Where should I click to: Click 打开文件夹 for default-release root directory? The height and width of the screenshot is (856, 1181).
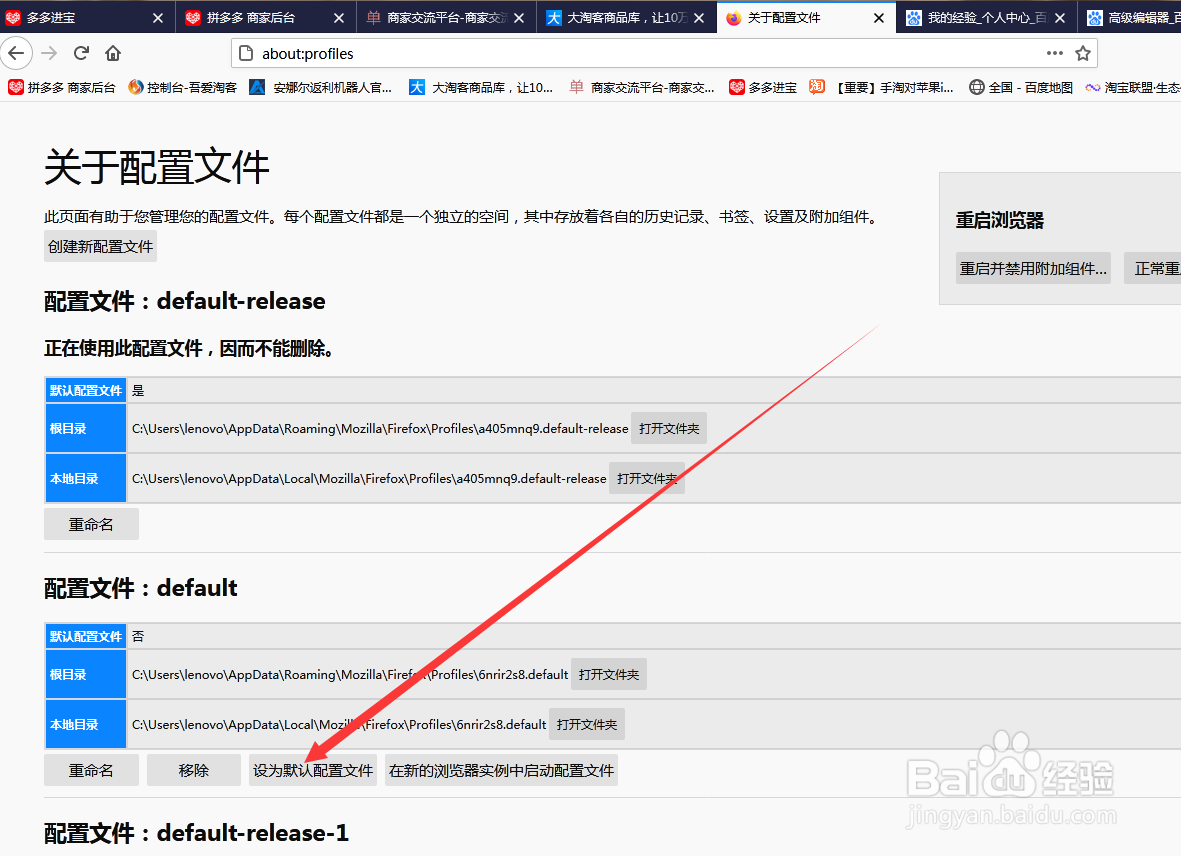[668, 428]
